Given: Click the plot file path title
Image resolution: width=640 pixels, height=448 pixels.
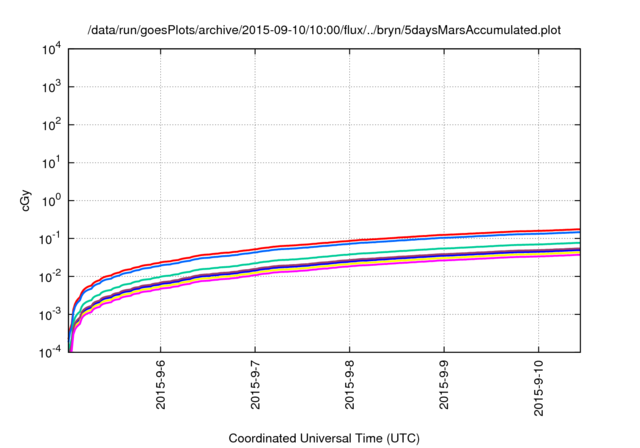Looking at the screenshot, I should (324, 30).
